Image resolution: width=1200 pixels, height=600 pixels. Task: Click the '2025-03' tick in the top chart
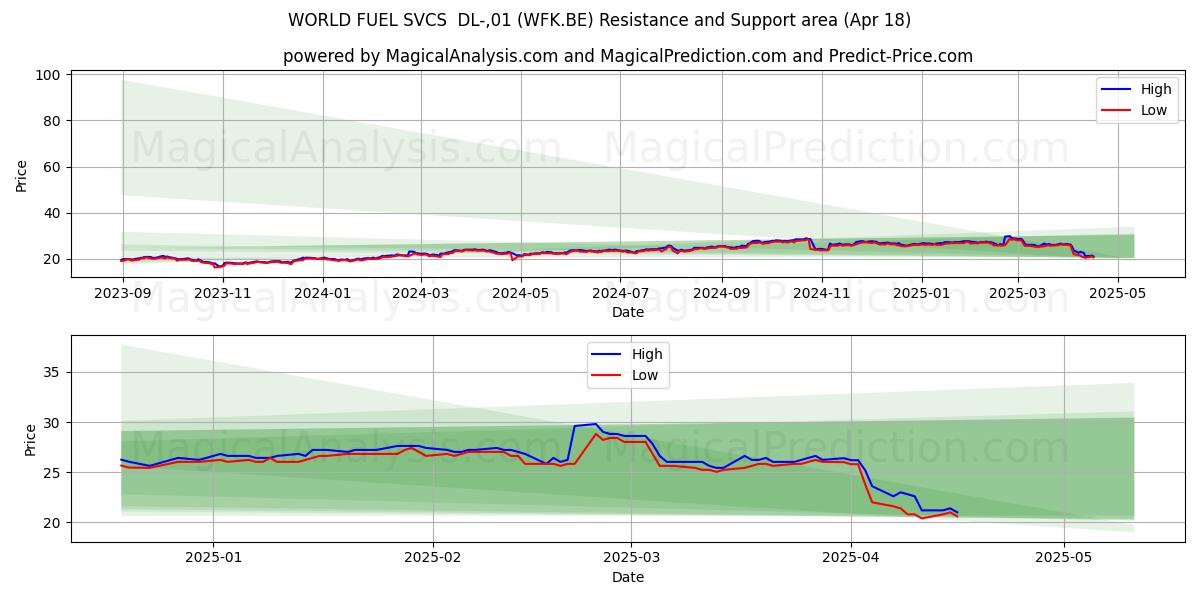pos(1018,293)
